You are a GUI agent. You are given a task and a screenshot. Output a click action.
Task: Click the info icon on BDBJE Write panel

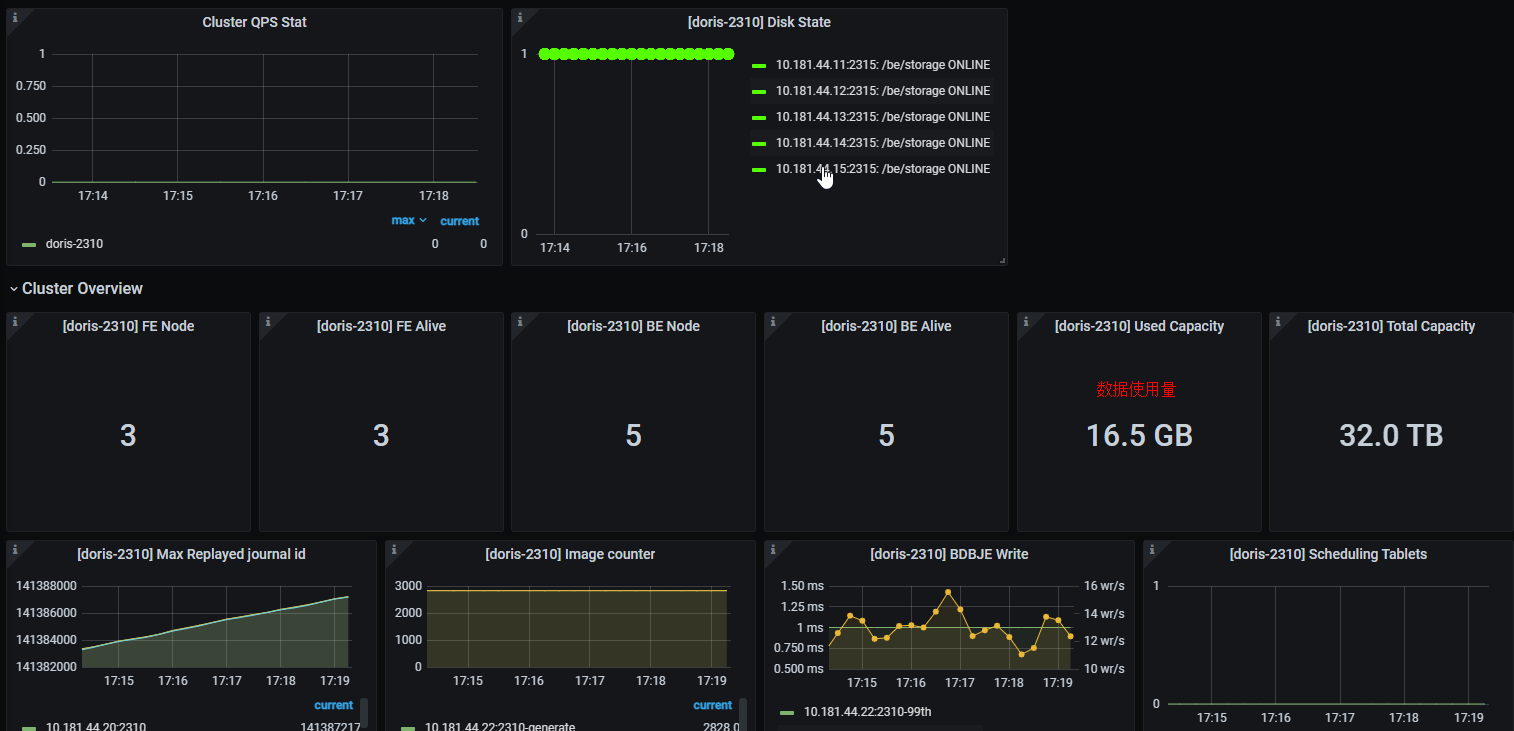(x=773, y=549)
